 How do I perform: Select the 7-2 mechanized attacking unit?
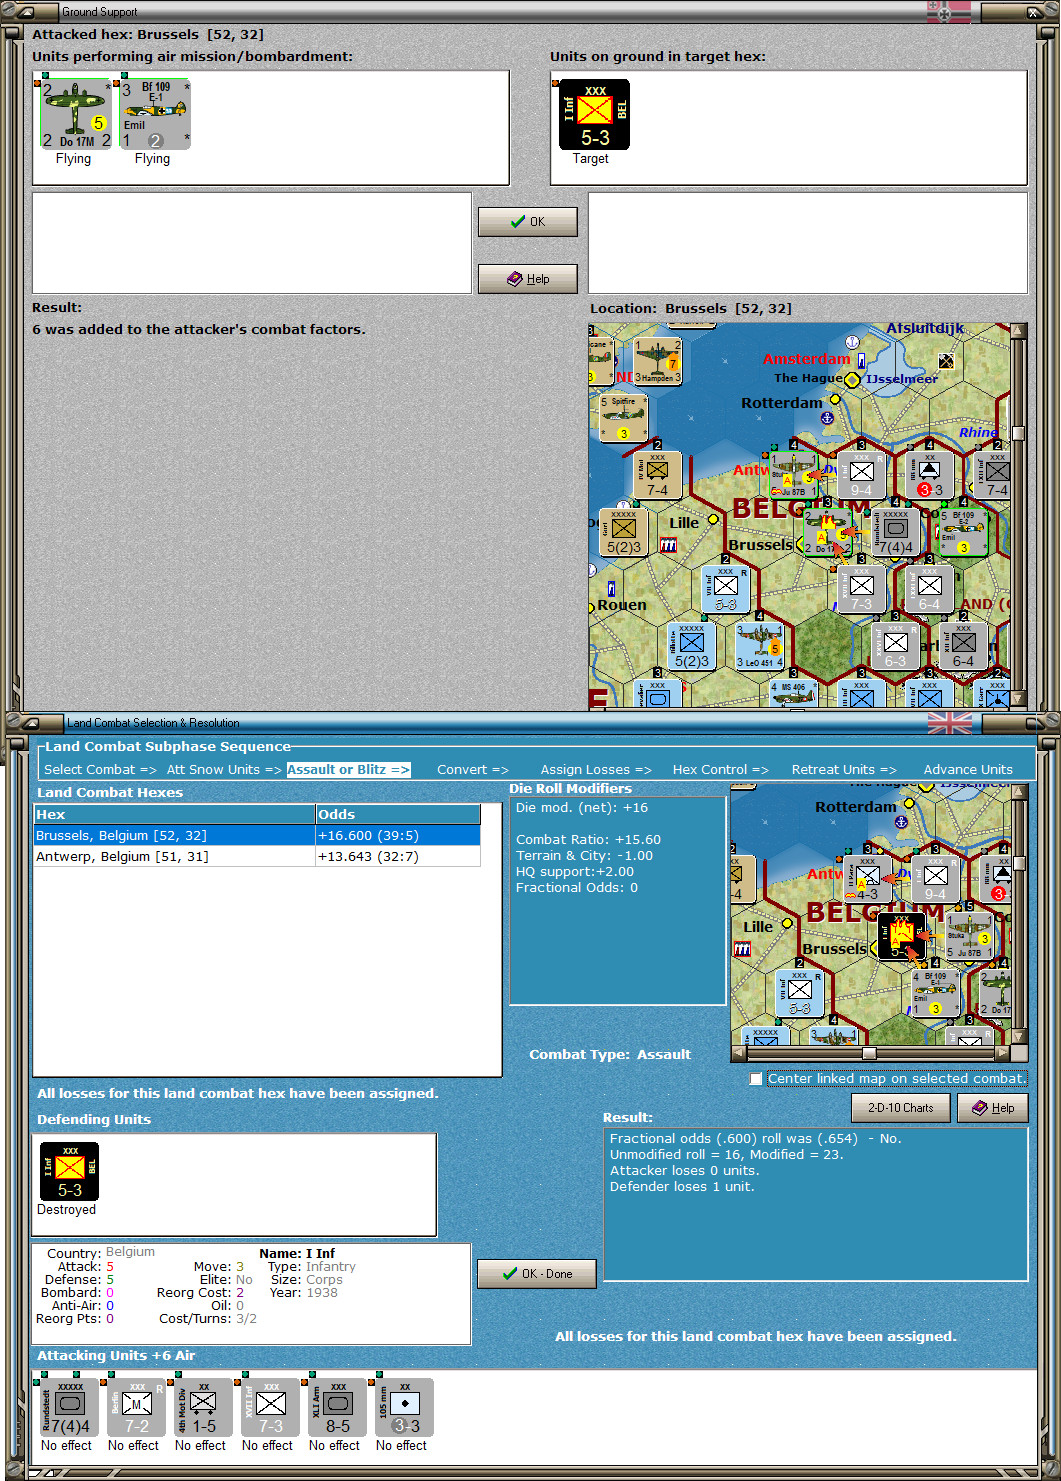tap(136, 1408)
